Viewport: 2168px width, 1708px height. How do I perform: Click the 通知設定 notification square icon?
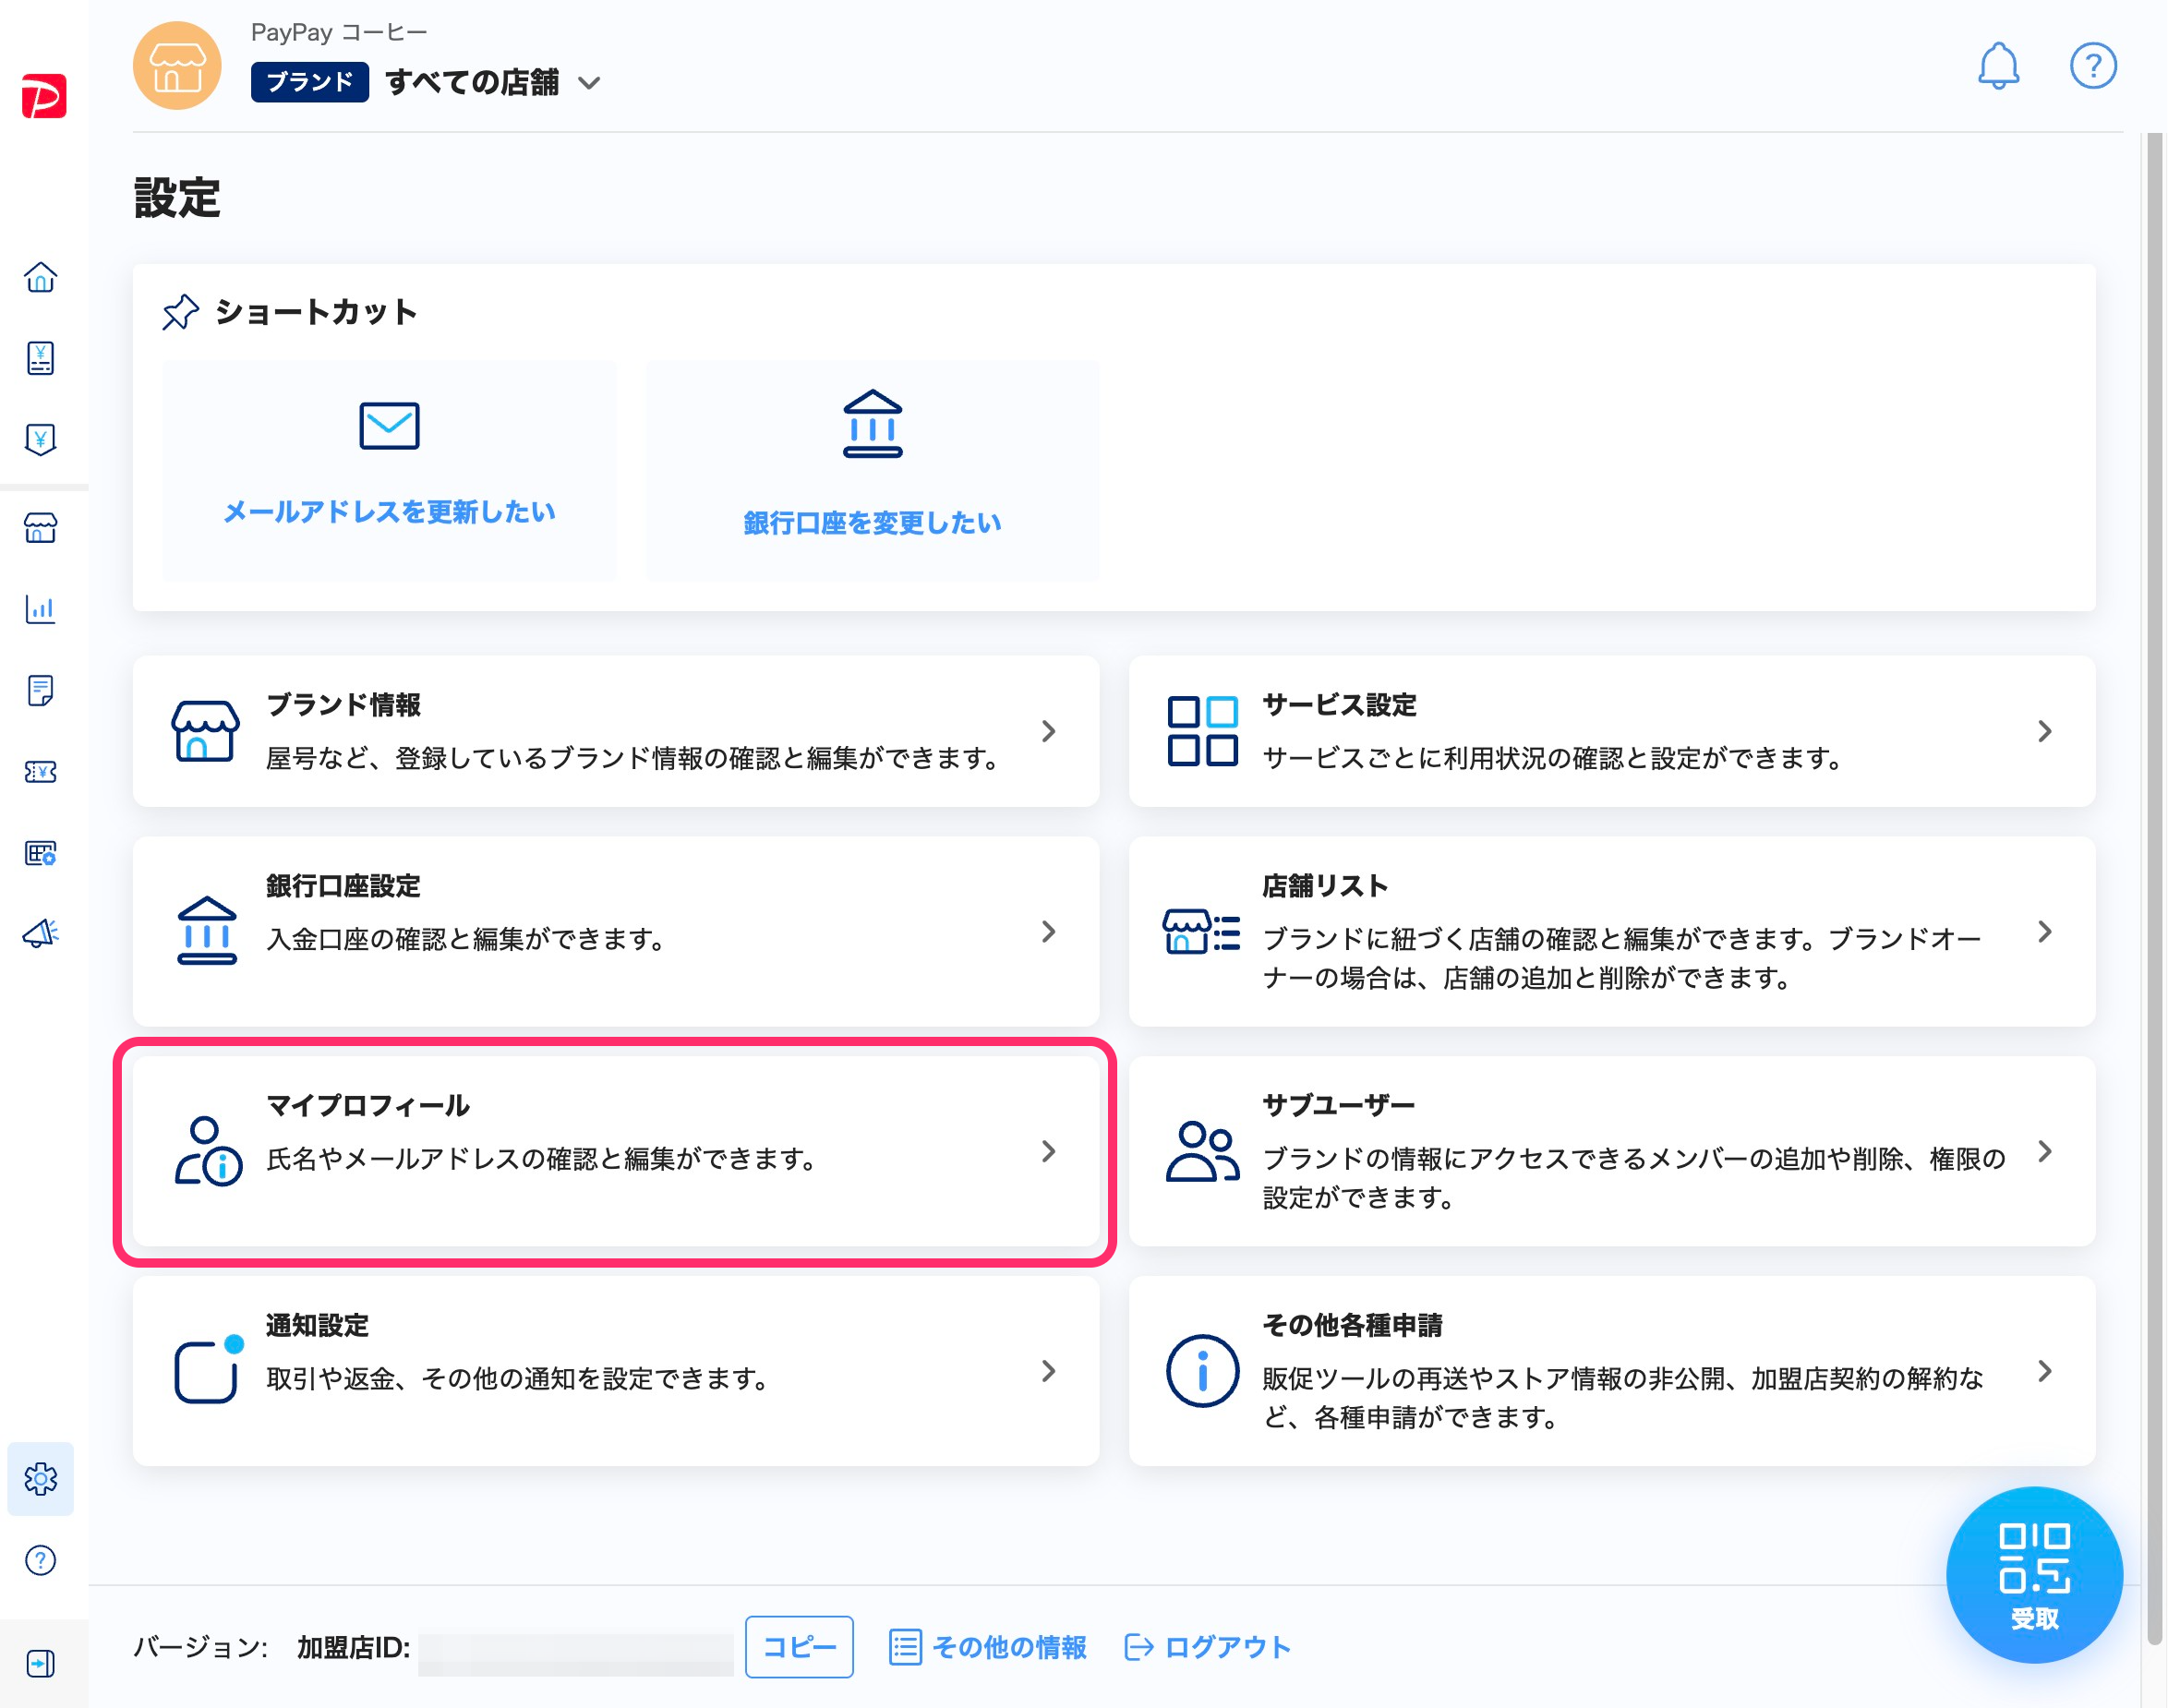pos(208,1370)
